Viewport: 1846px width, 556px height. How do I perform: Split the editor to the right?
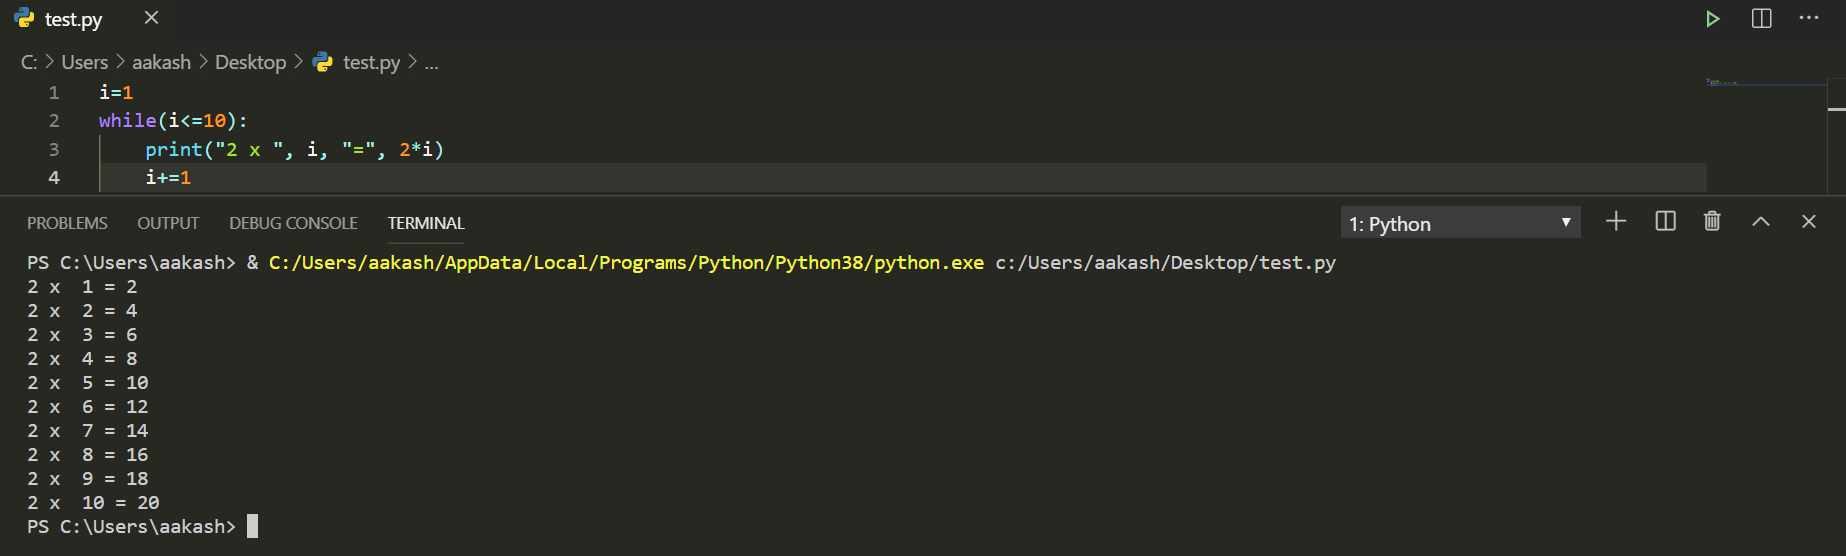coord(1761,19)
